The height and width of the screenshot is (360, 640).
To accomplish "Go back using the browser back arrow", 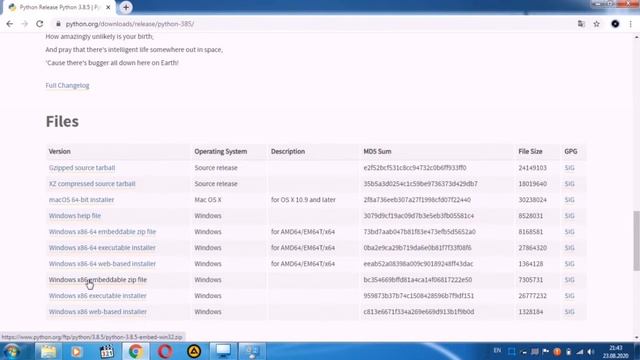I will [9, 24].
